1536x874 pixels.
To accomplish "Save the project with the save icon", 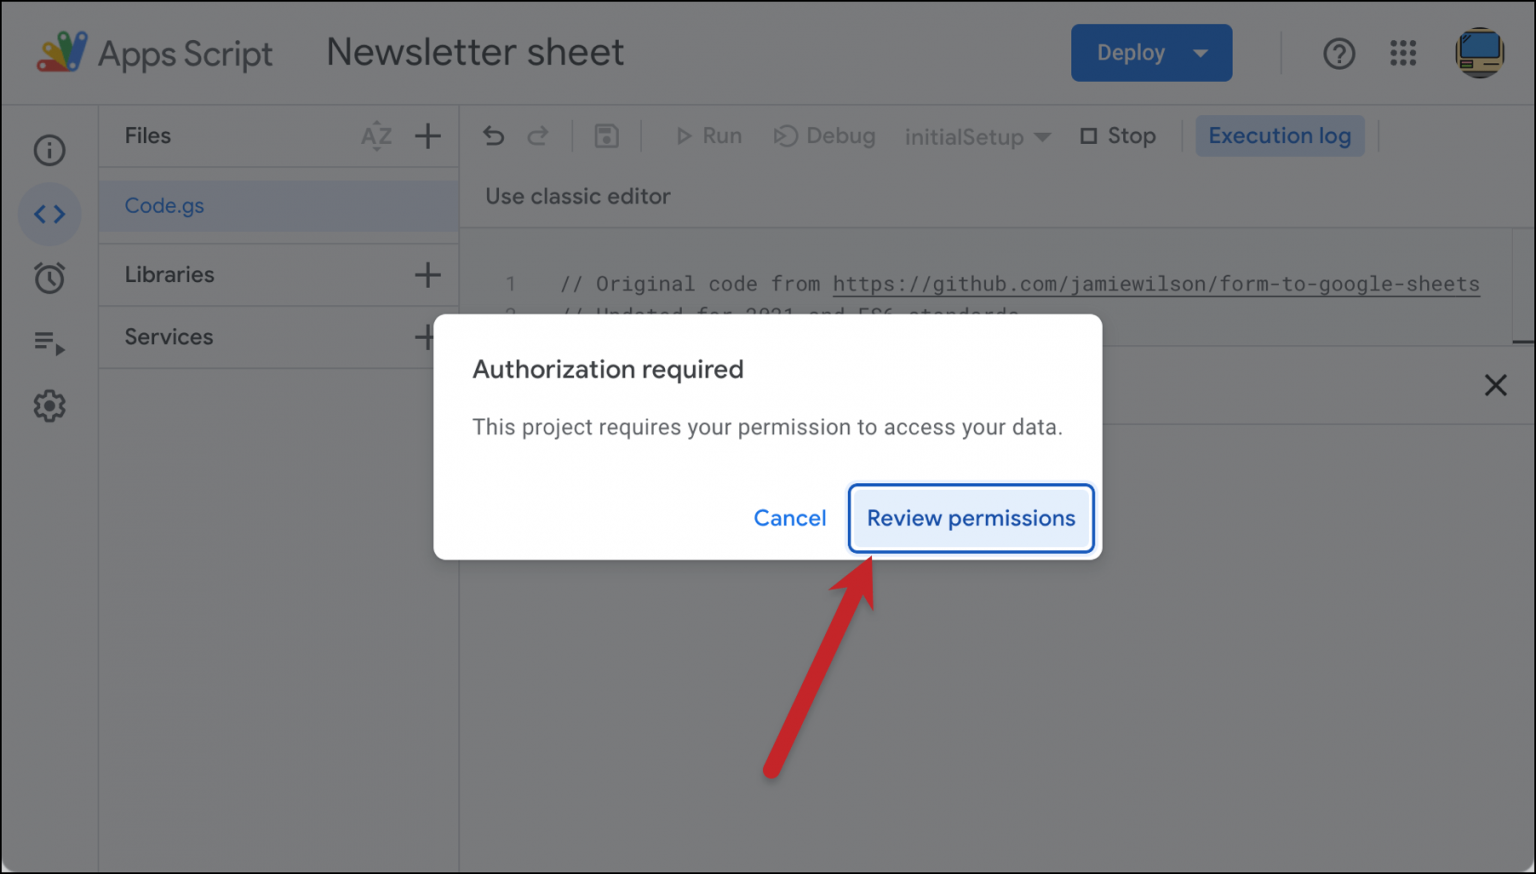I will [x=606, y=135].
